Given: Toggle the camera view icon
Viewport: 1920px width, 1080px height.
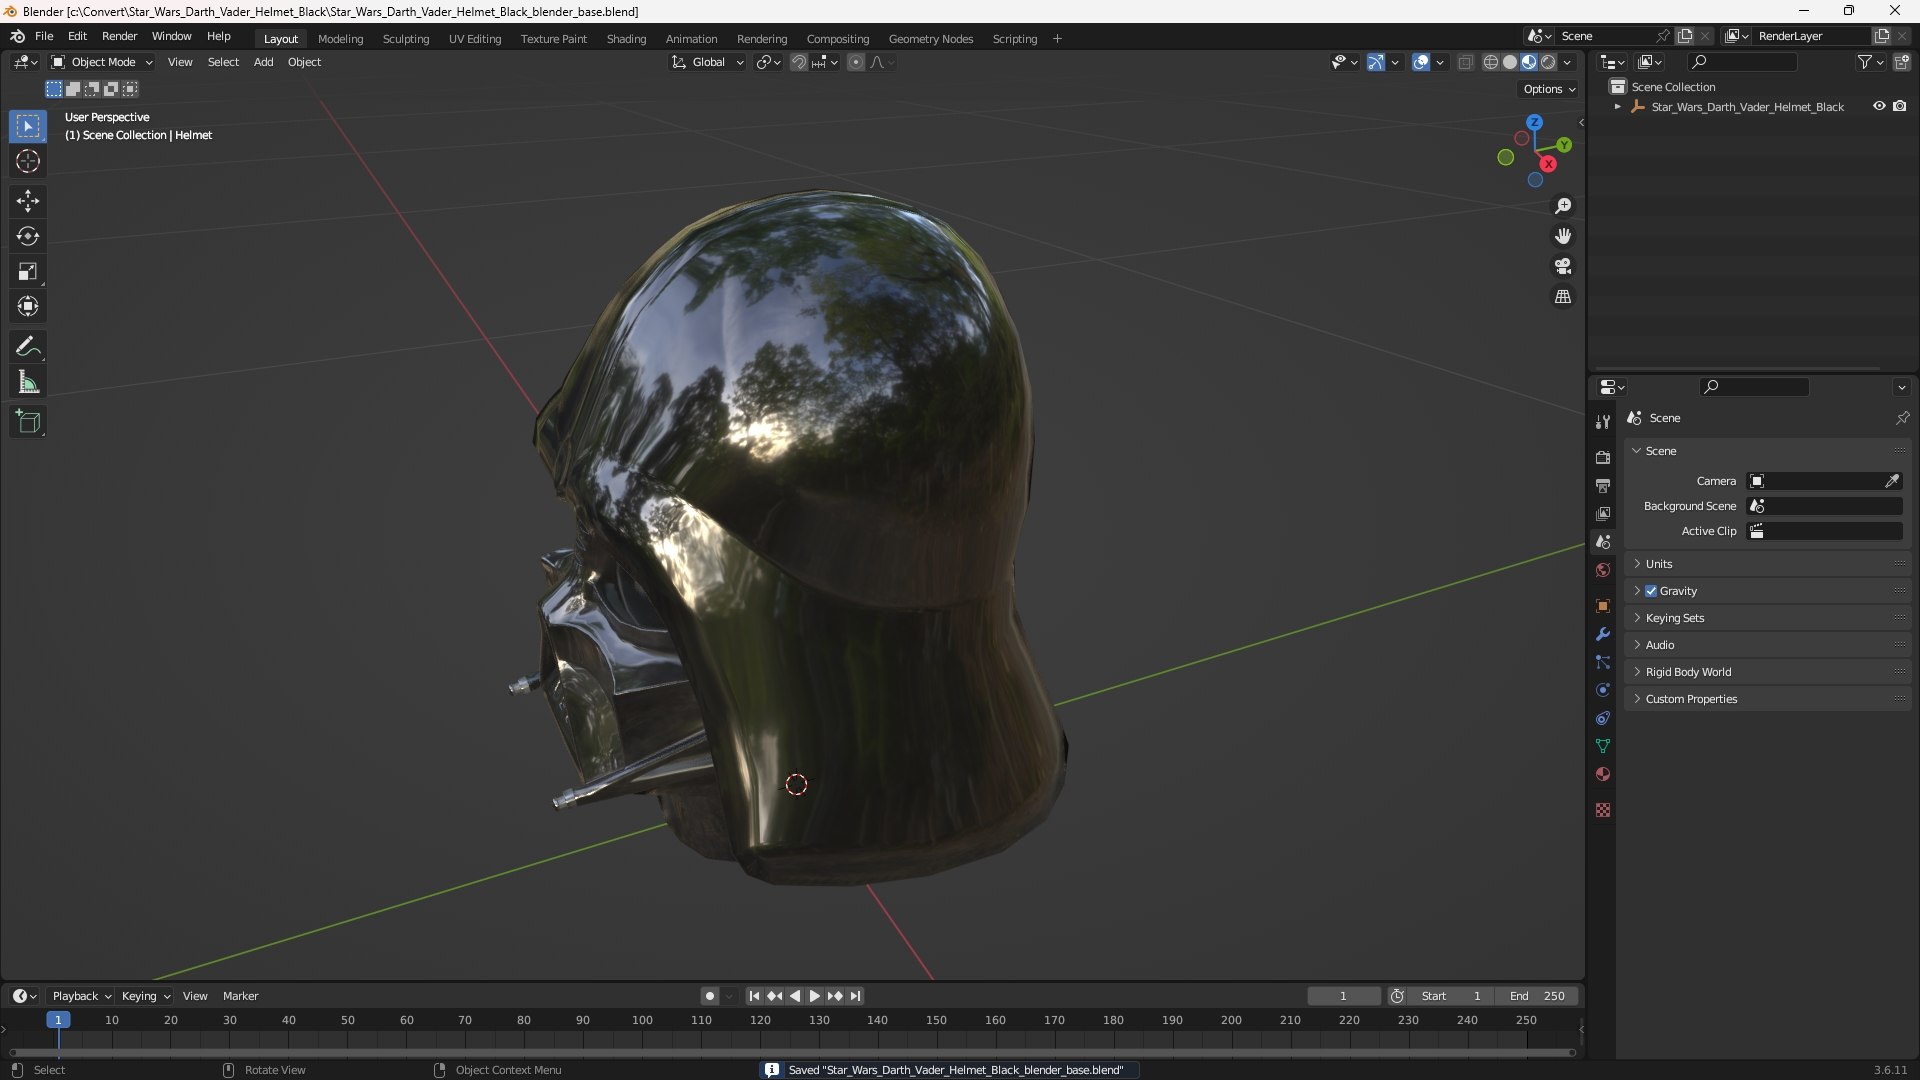Looking at the screenshot, I should 1563,266.
